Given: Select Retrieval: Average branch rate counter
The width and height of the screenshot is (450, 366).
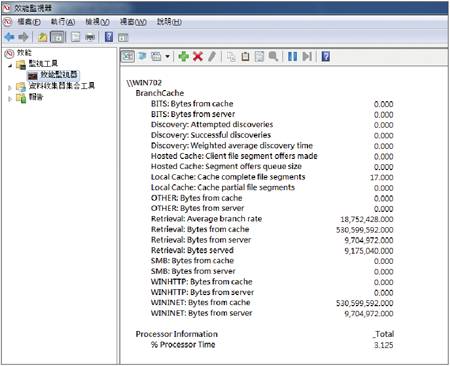Looking at the screenshot, I should click(x=206, y=219).
